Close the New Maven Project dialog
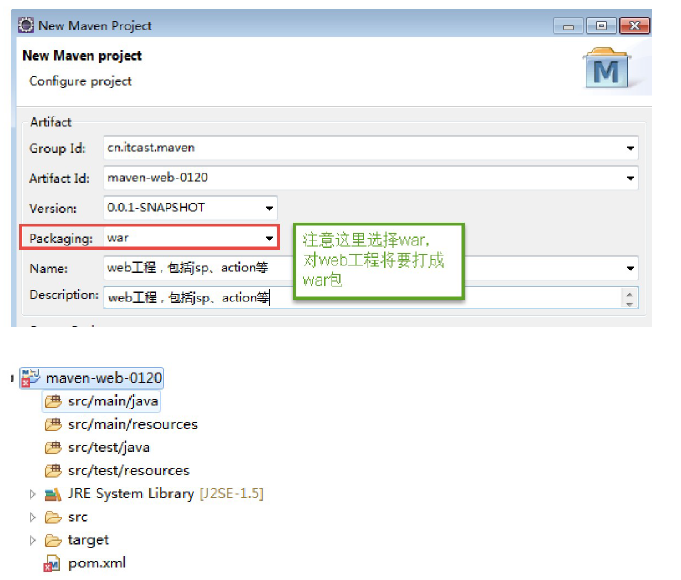The height and width of the screenshot is (580, 681). pos(634,26)
